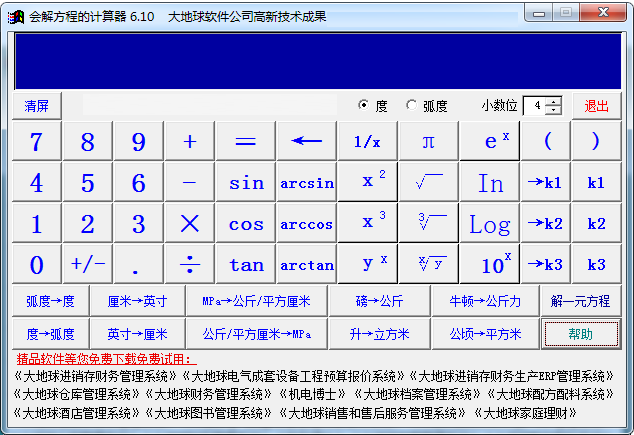Image resolution: width=634 pixels, height=435 pixels.
Task: Recall memory k1
Action: [597, 182]
